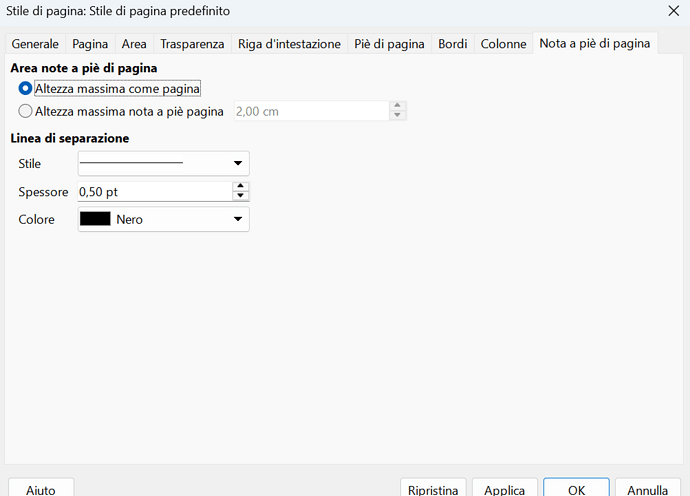Image resolution: width=690 pixels, height=496 pixels.
Task: Close the Stile di pagina dialog
Action: 674,11
